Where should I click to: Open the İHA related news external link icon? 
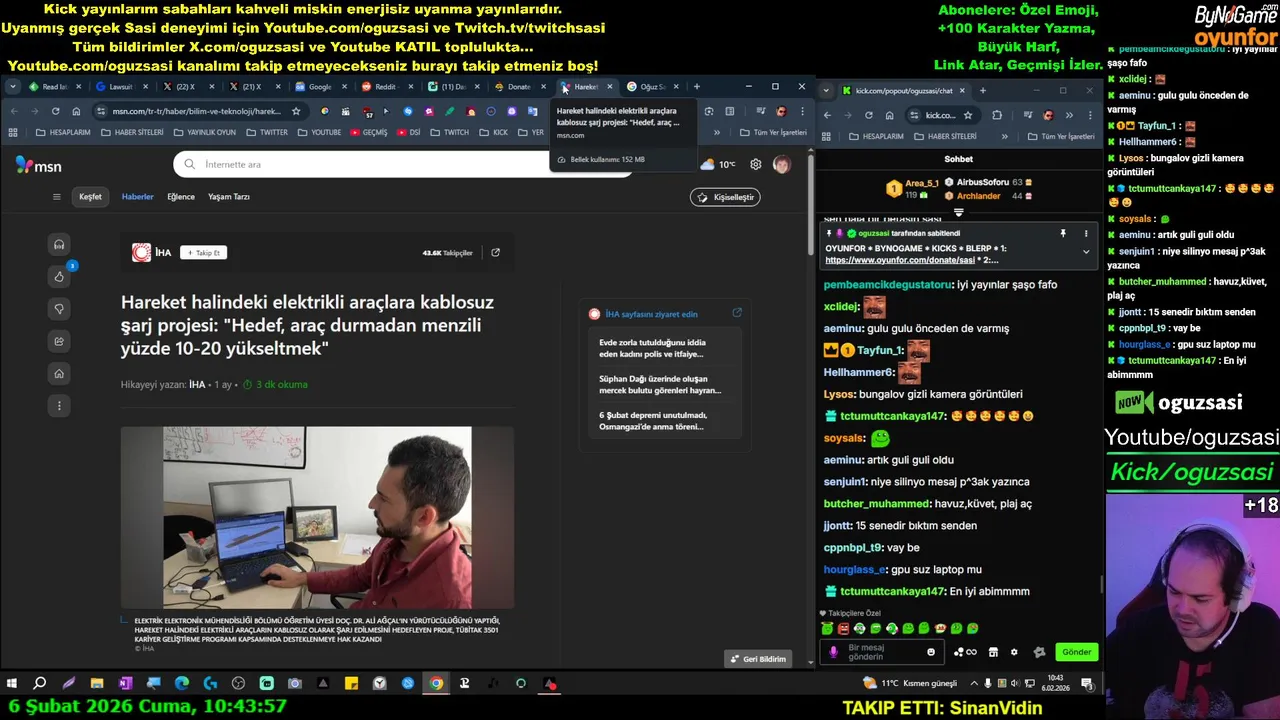737,314
